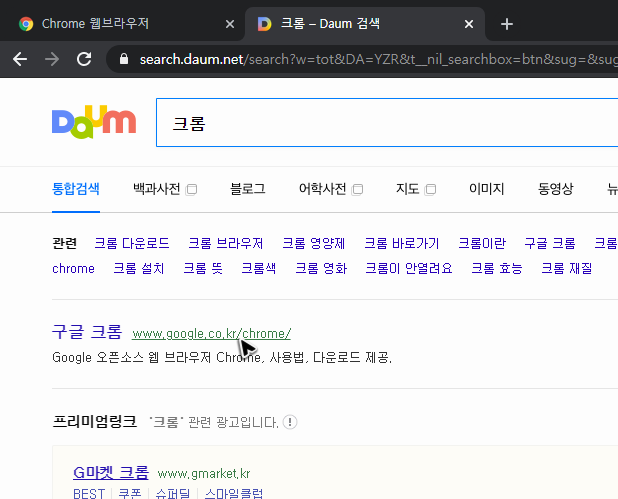Focus the Daum search box containing 크롬

point(387,123)
